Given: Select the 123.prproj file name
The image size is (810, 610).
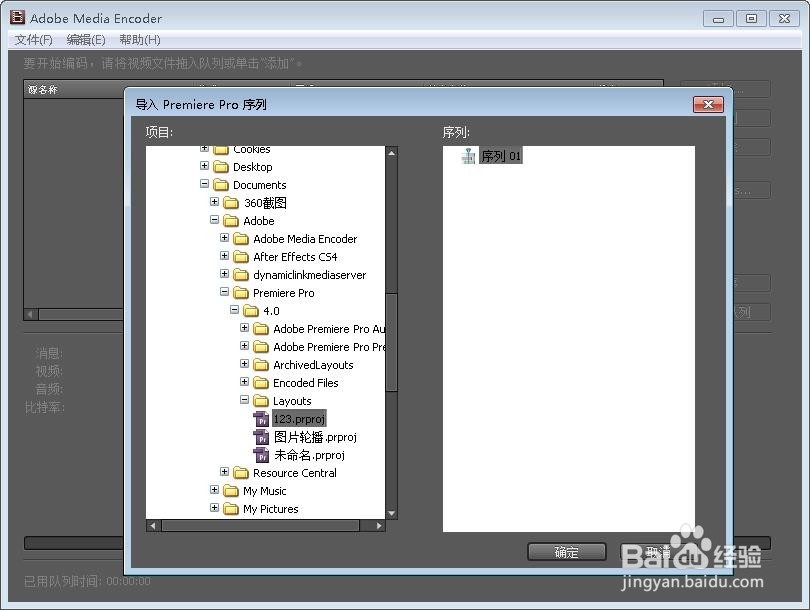Looking at the screenshot, I should tap(299, 419).
